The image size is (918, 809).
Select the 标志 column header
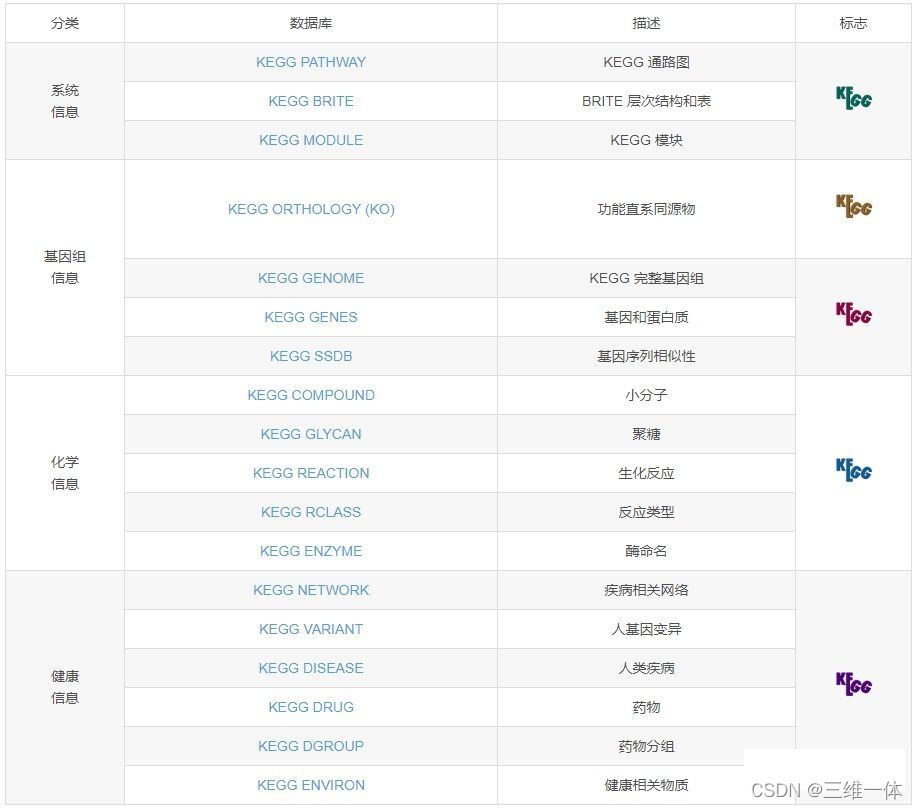pyautogui.click(x=853, y=23)
